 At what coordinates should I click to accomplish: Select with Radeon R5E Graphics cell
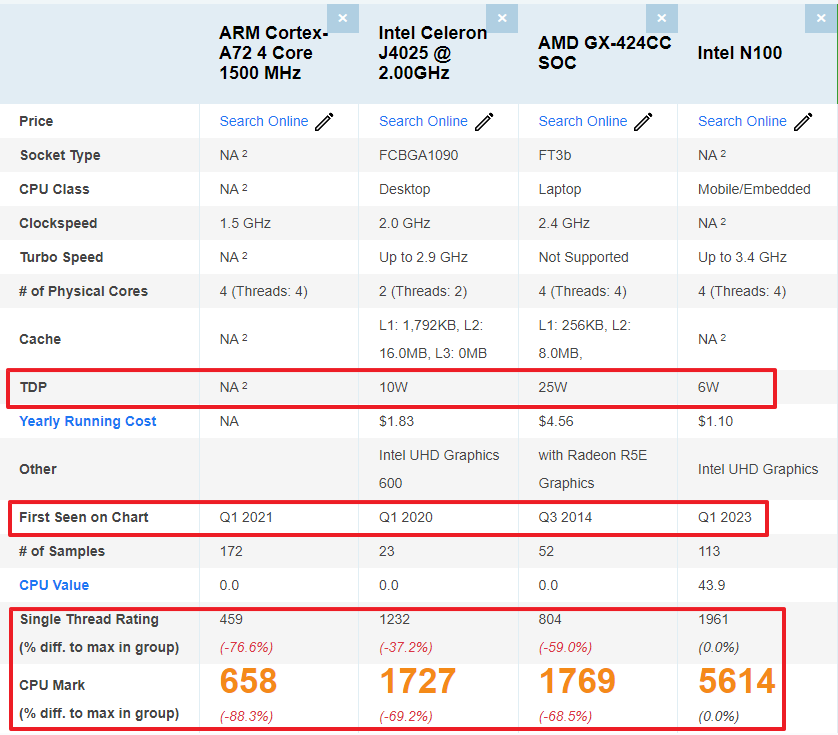(593, 469)
